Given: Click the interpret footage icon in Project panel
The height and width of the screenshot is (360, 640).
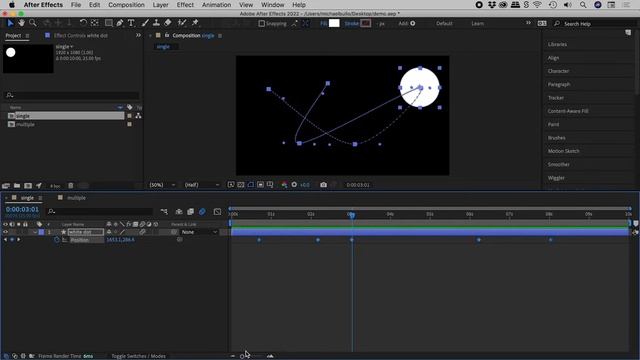Looking at the screenshot, I should (6, 186).
